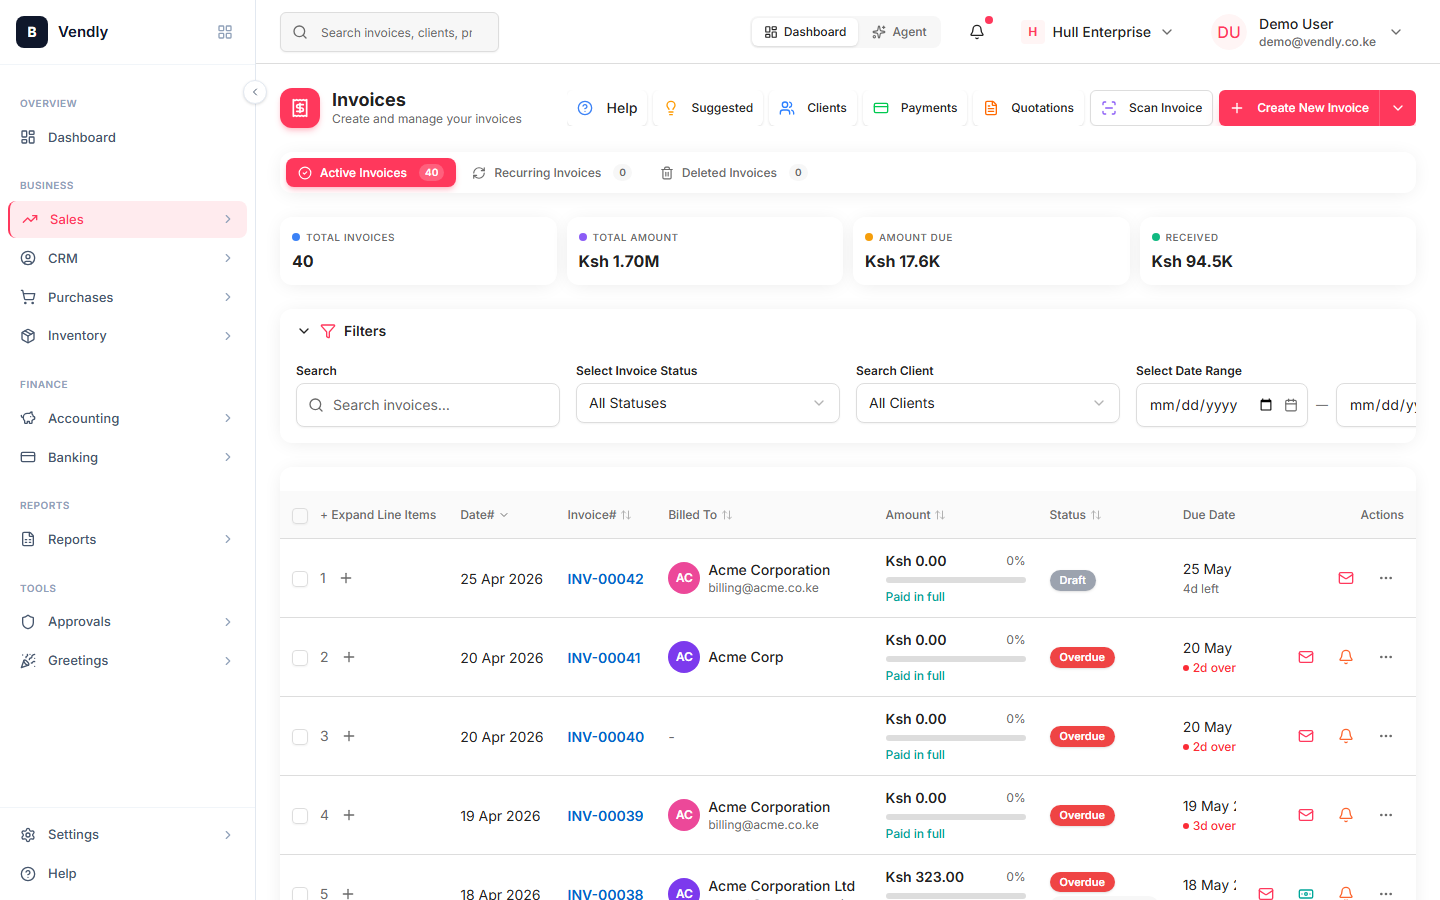Open invoice link INV-00041
This screenshot has height=900, width=1440.
(604, 658)
